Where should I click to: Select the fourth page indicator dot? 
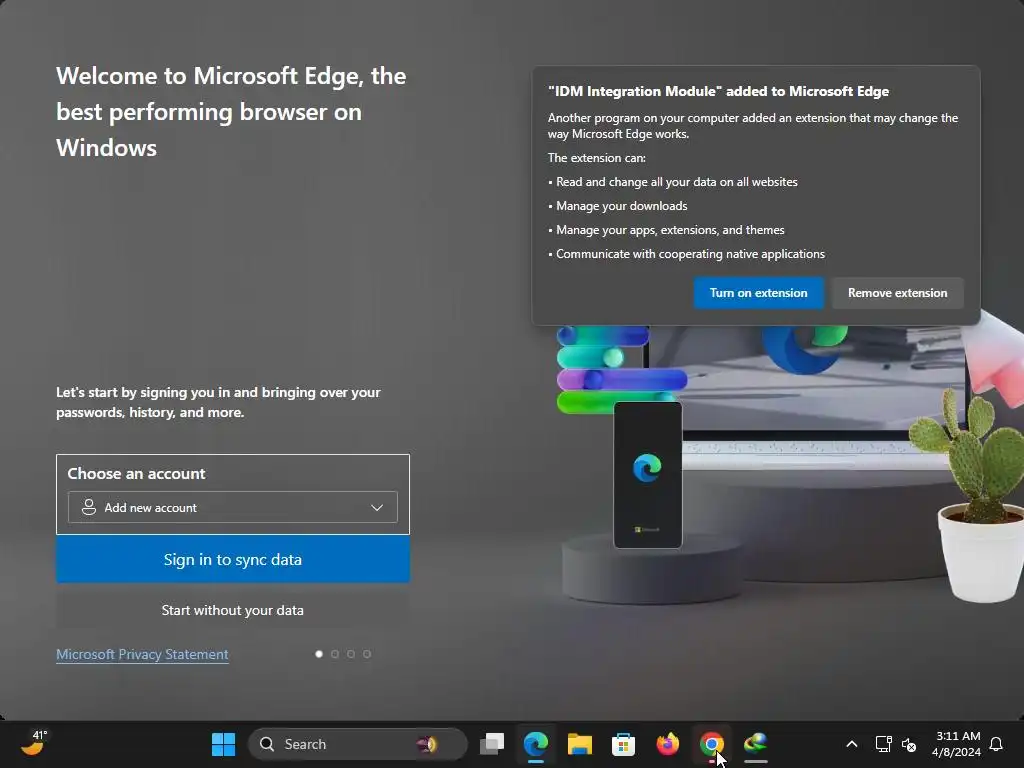pyautogui.click(x=367, y=654)
